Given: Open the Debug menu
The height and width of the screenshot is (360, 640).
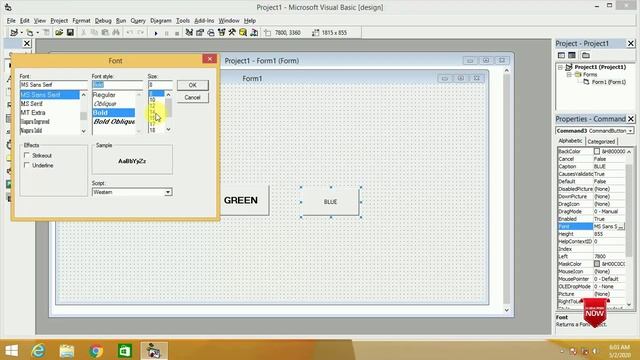Looking at the screenshot, I should click(103, 20).
